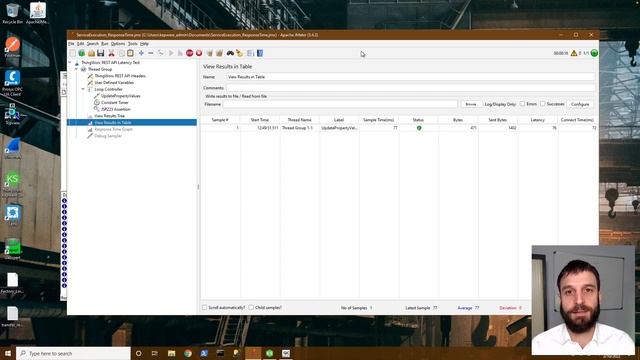Select the UpdatePropertyValues sampler
This screenshot has width=640, height=360.
(x=120, y=96)
